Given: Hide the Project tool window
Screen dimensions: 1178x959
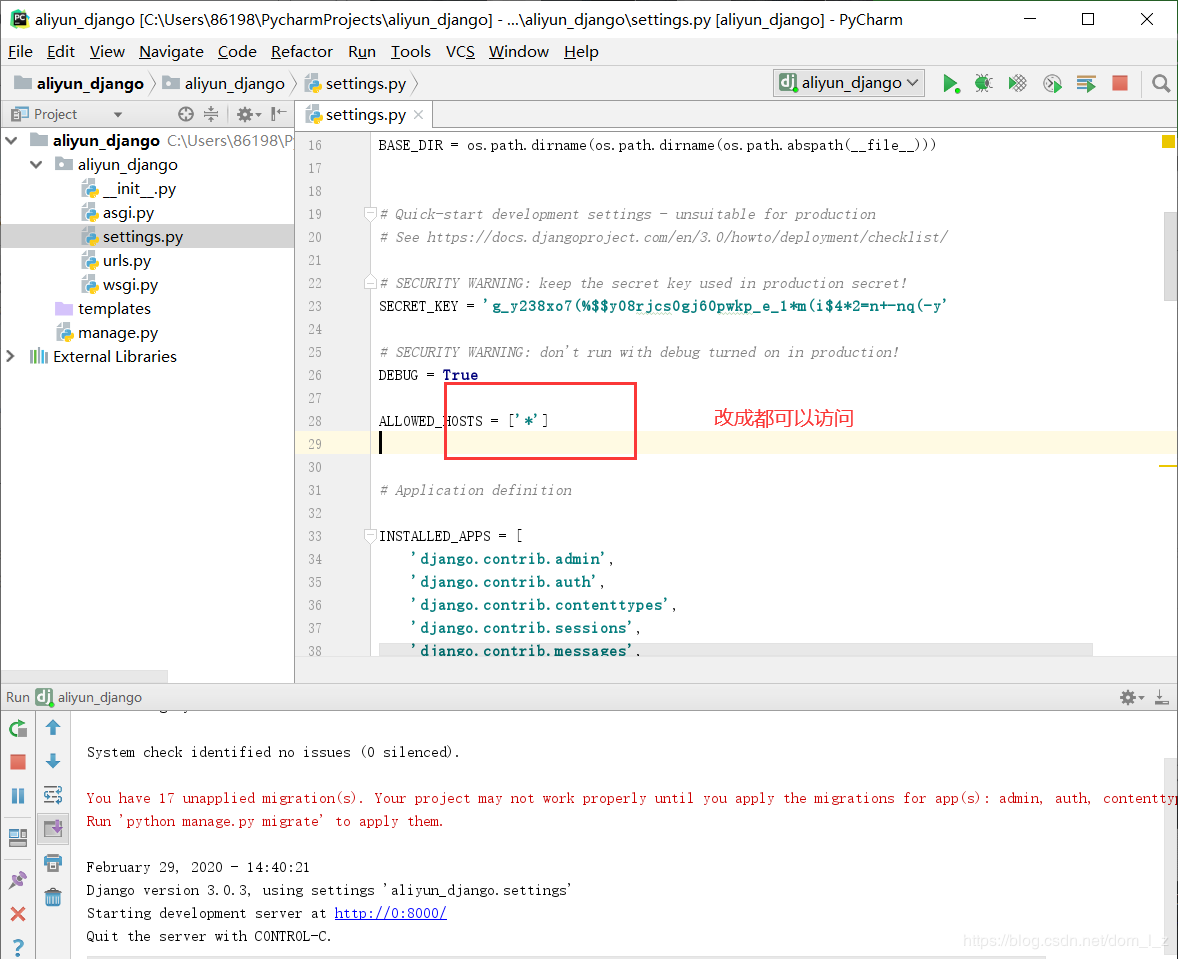Looking at the screenshot, I should click(x=279, y=114).
